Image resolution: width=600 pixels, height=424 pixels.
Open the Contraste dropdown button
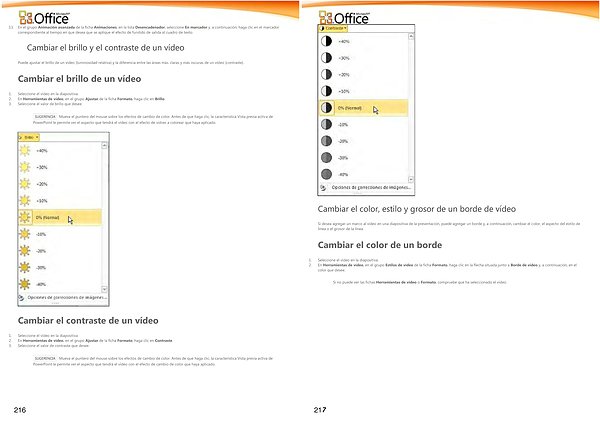[x=333, y=28]
